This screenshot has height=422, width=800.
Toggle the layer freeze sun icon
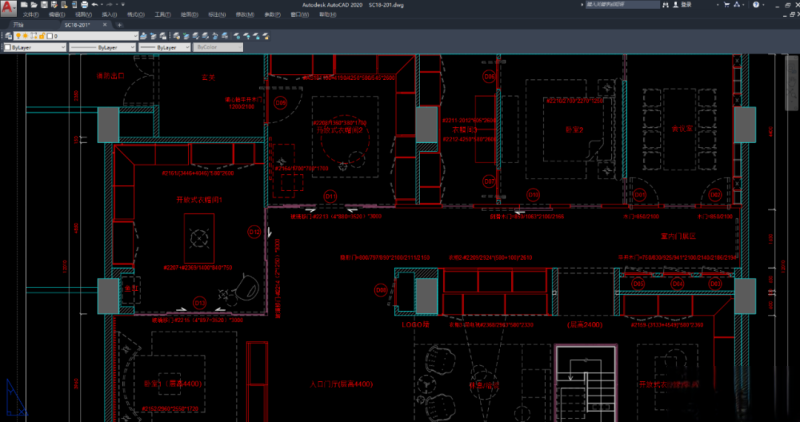(27, 36)
